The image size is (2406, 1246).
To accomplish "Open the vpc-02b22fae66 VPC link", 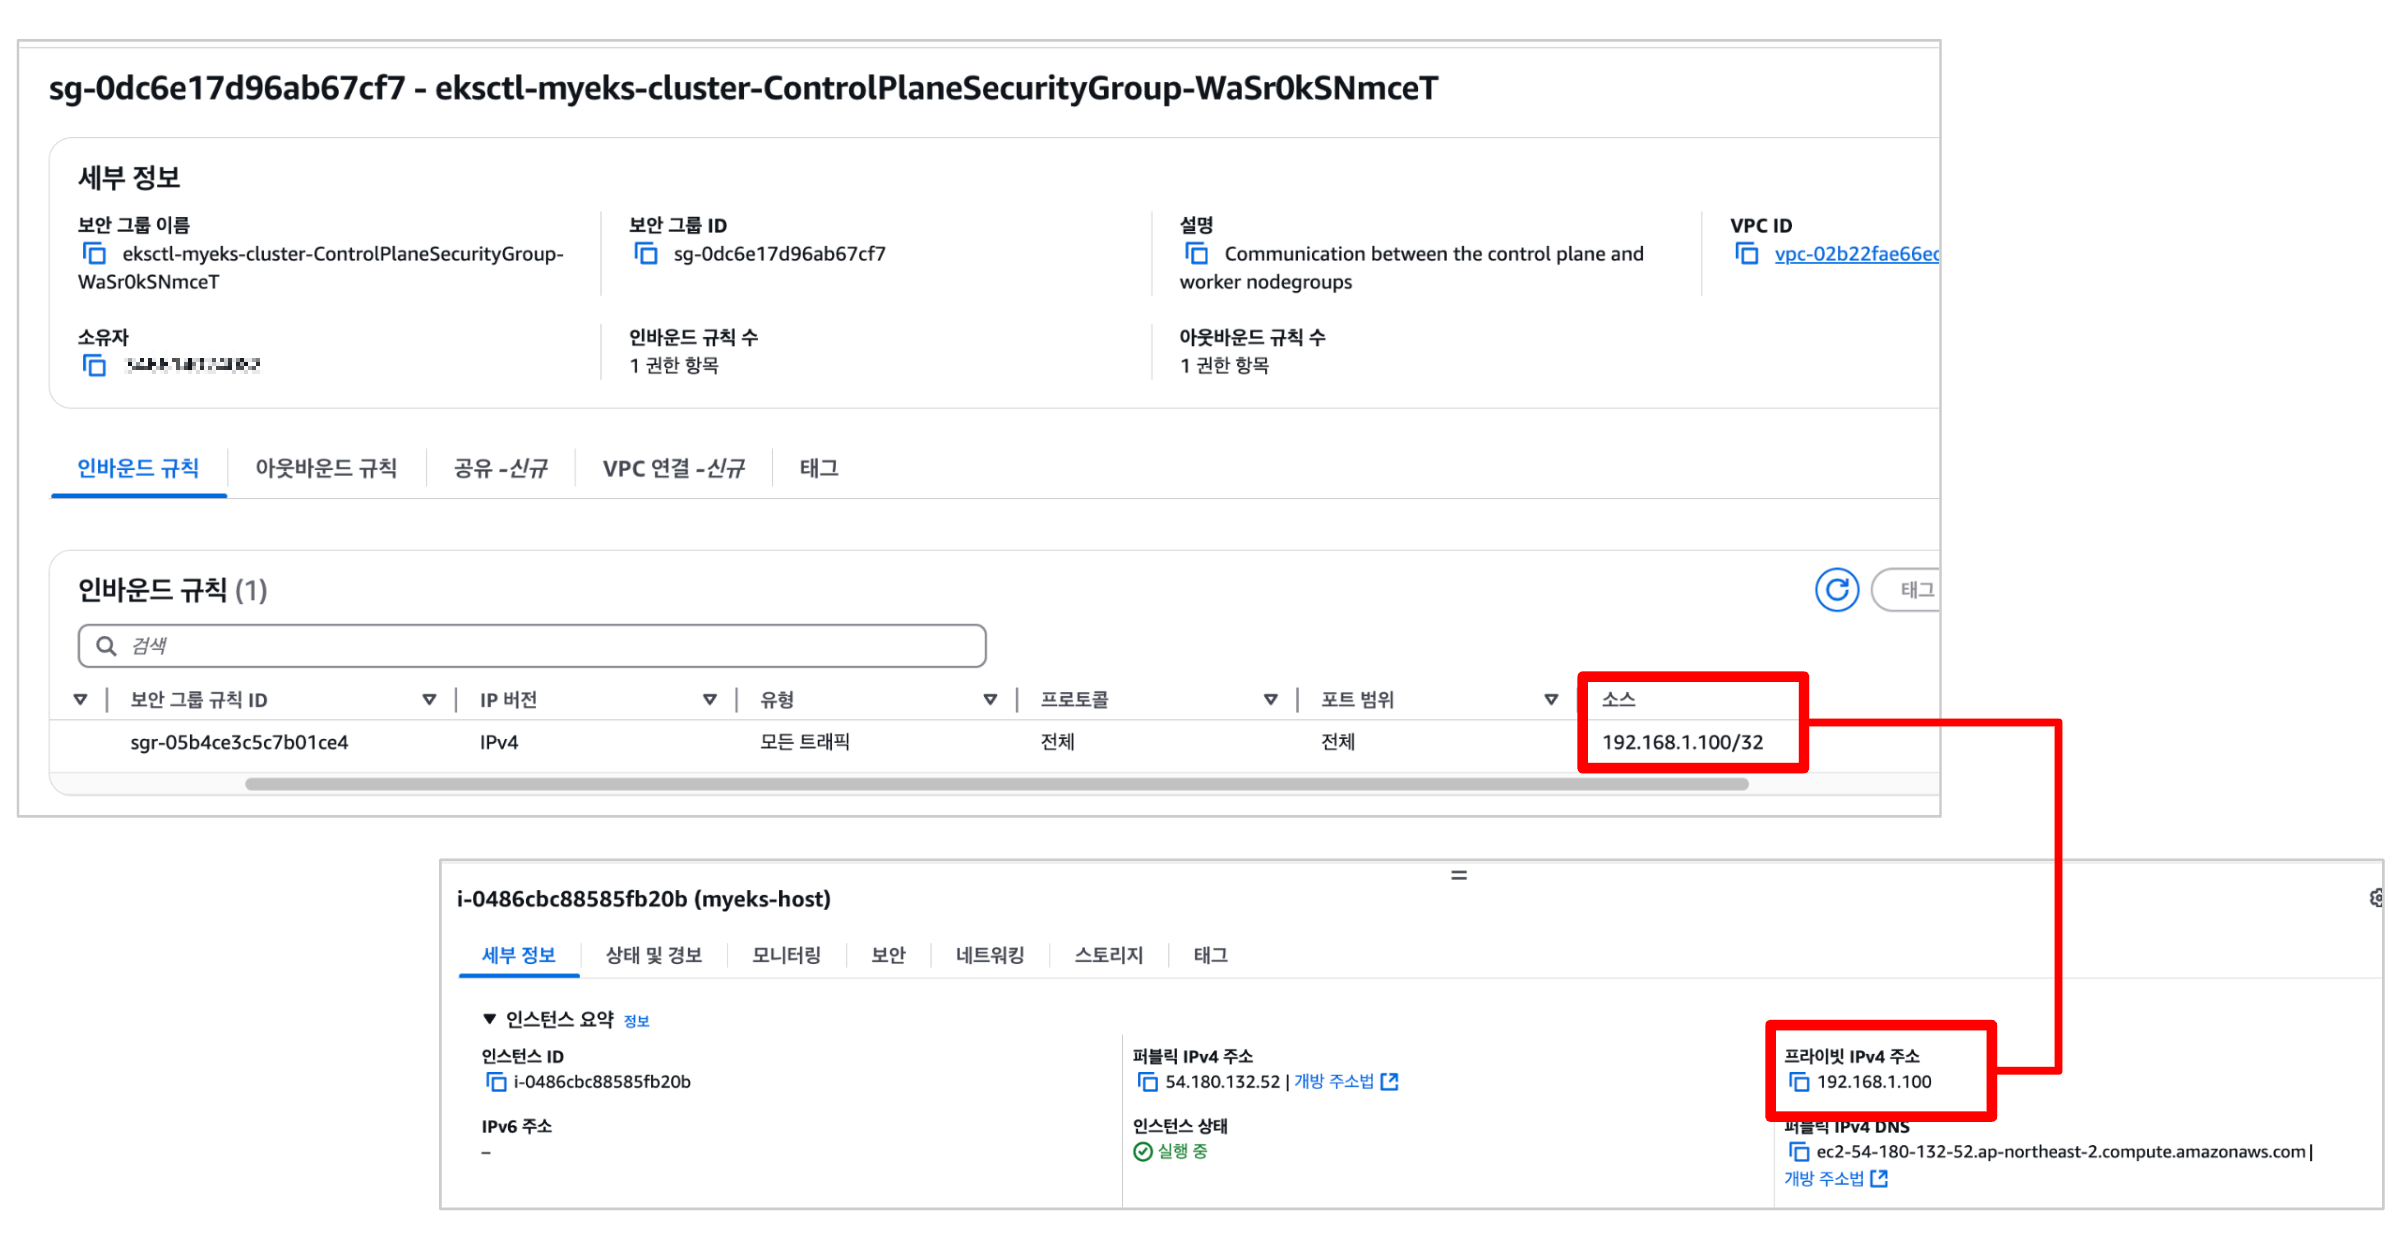I will point(1855,254).
